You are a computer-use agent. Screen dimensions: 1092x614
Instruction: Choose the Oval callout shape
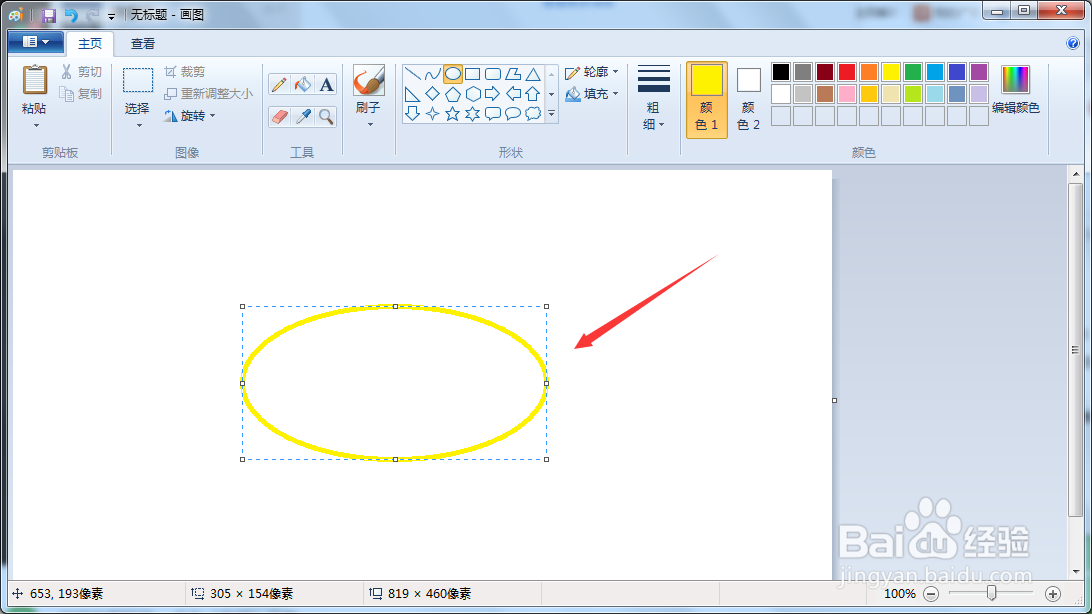tap(513, 113)
